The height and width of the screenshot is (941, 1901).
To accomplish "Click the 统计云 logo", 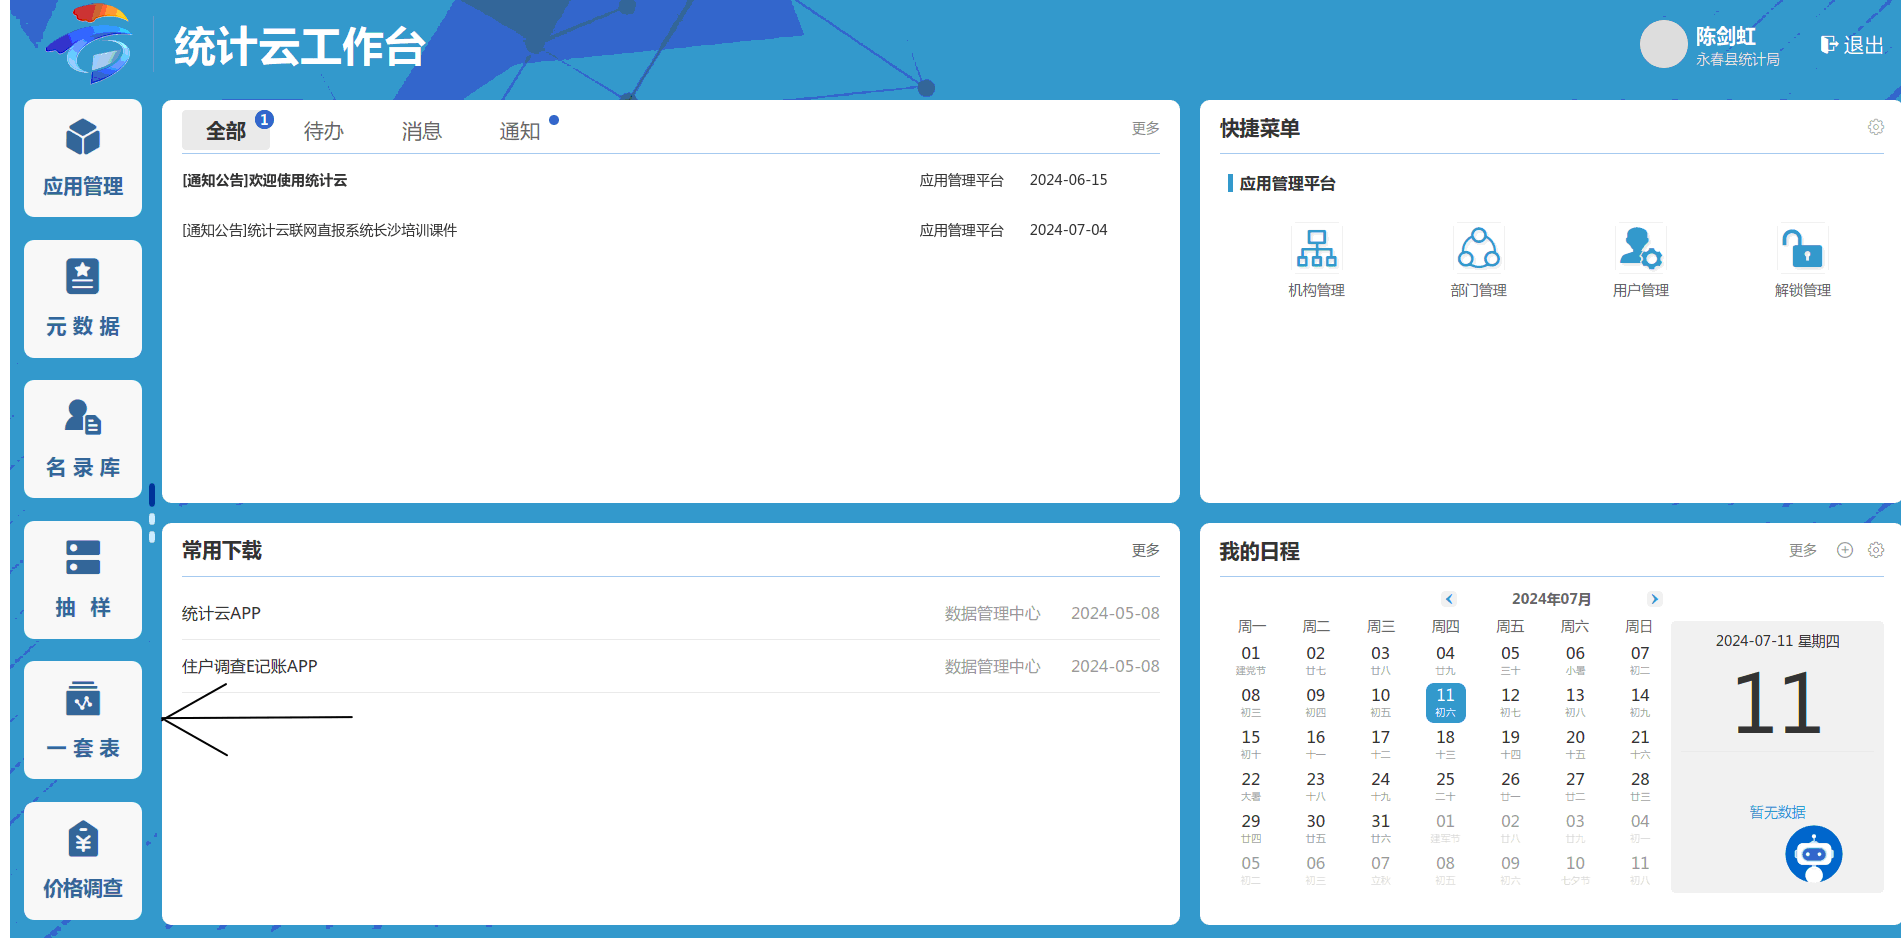I will 90,44.
